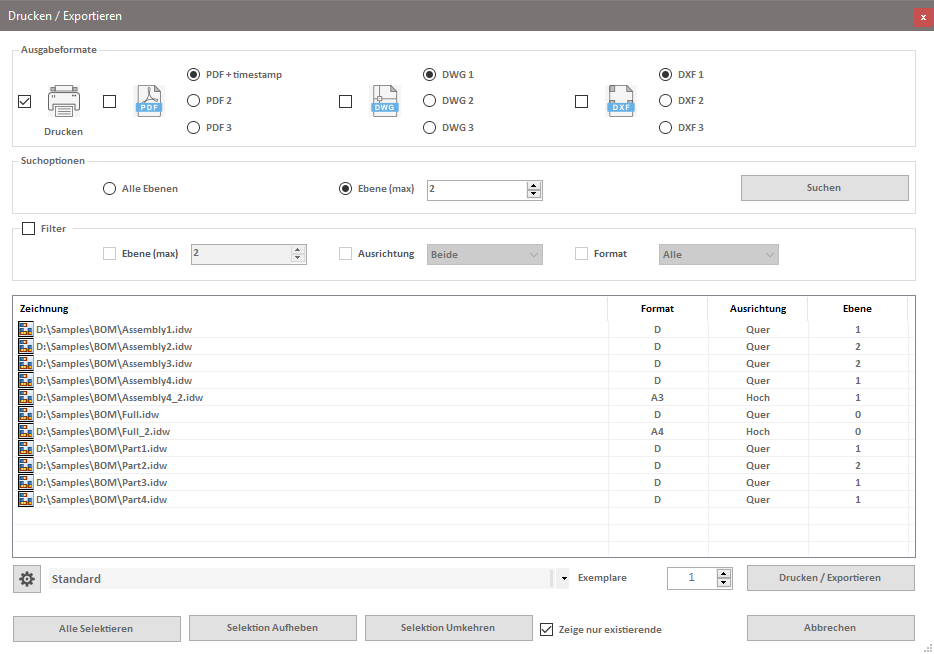The height and width of the screenshot is (654, 934).
Task: Click the PDF file format icon
Action: [x=149, y=101]
